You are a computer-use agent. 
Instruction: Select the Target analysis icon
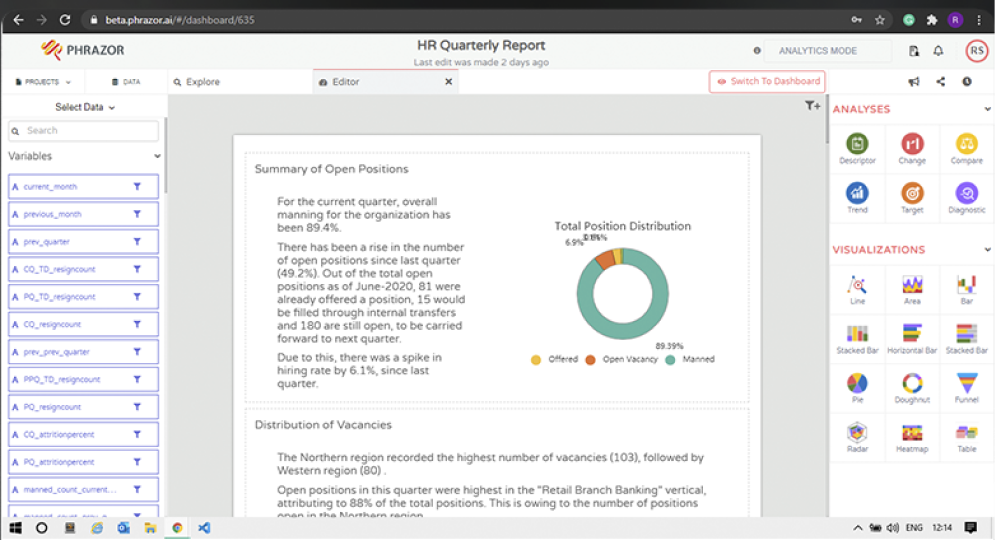tap(912, 193)
